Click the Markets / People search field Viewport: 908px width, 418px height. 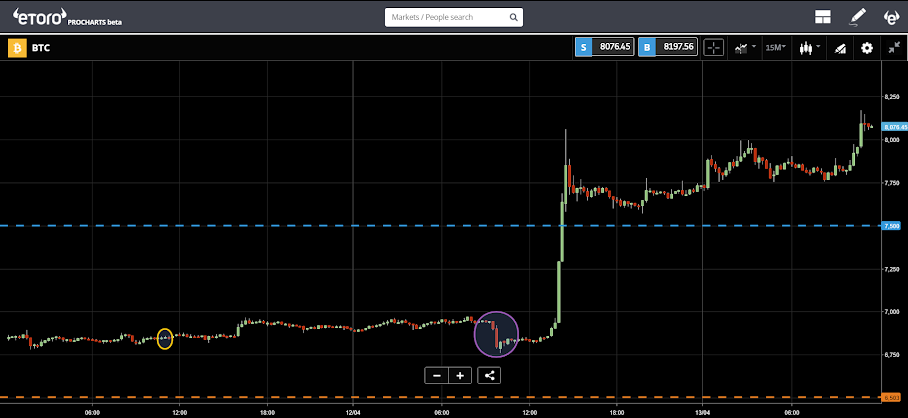tap(454, 17)
